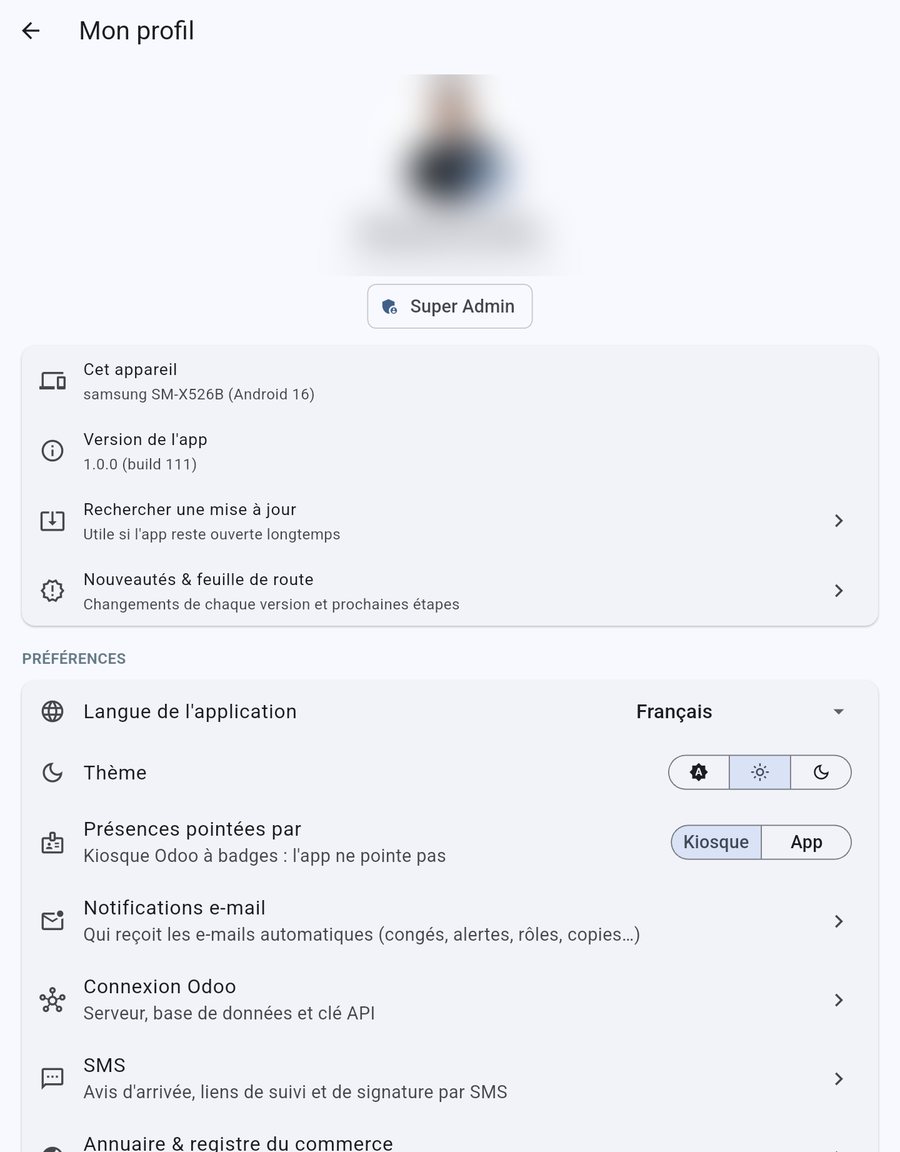Open the Français language dropdown

(741, 711)
